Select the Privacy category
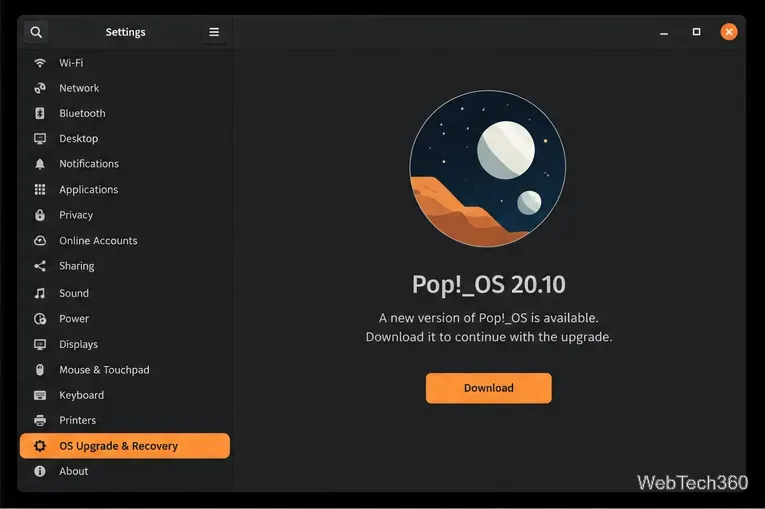Image resolution: width=765 pixels, height=509 pixels. pos(125,215)
